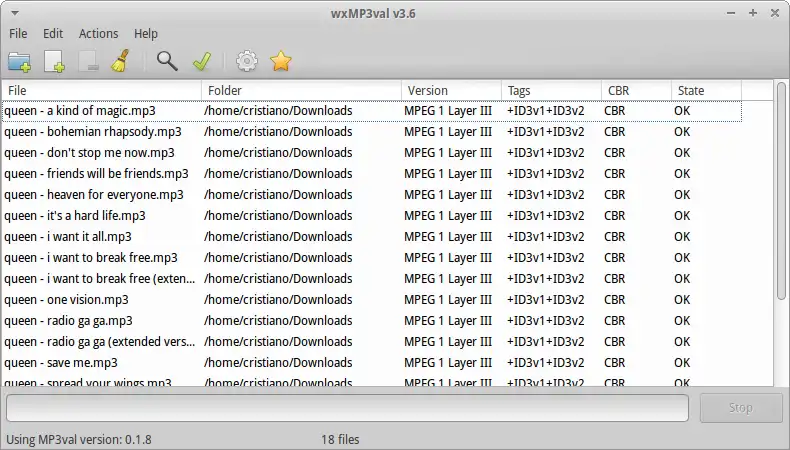This screenshot has height=450, width=790.
Task: Click the Stop button
Action: point(741,408)
